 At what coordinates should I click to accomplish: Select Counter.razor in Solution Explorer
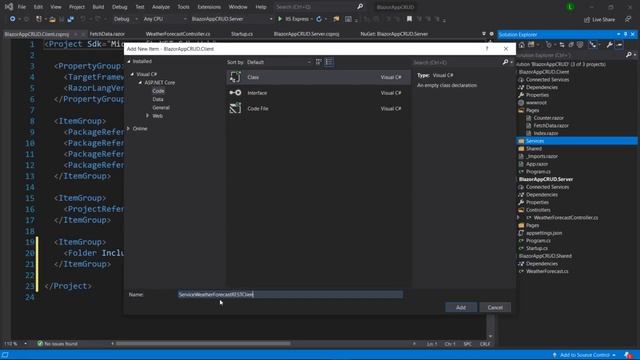549,118
